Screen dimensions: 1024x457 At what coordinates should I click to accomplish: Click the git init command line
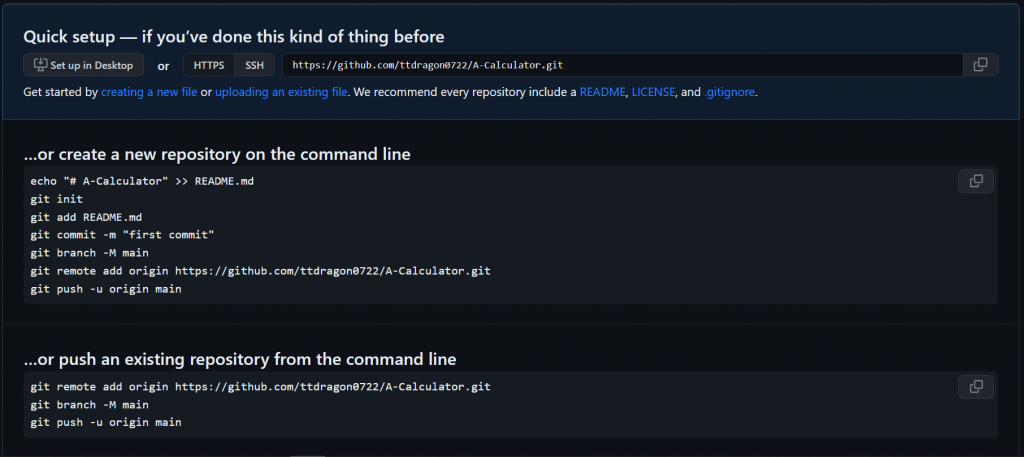[56, 199]
